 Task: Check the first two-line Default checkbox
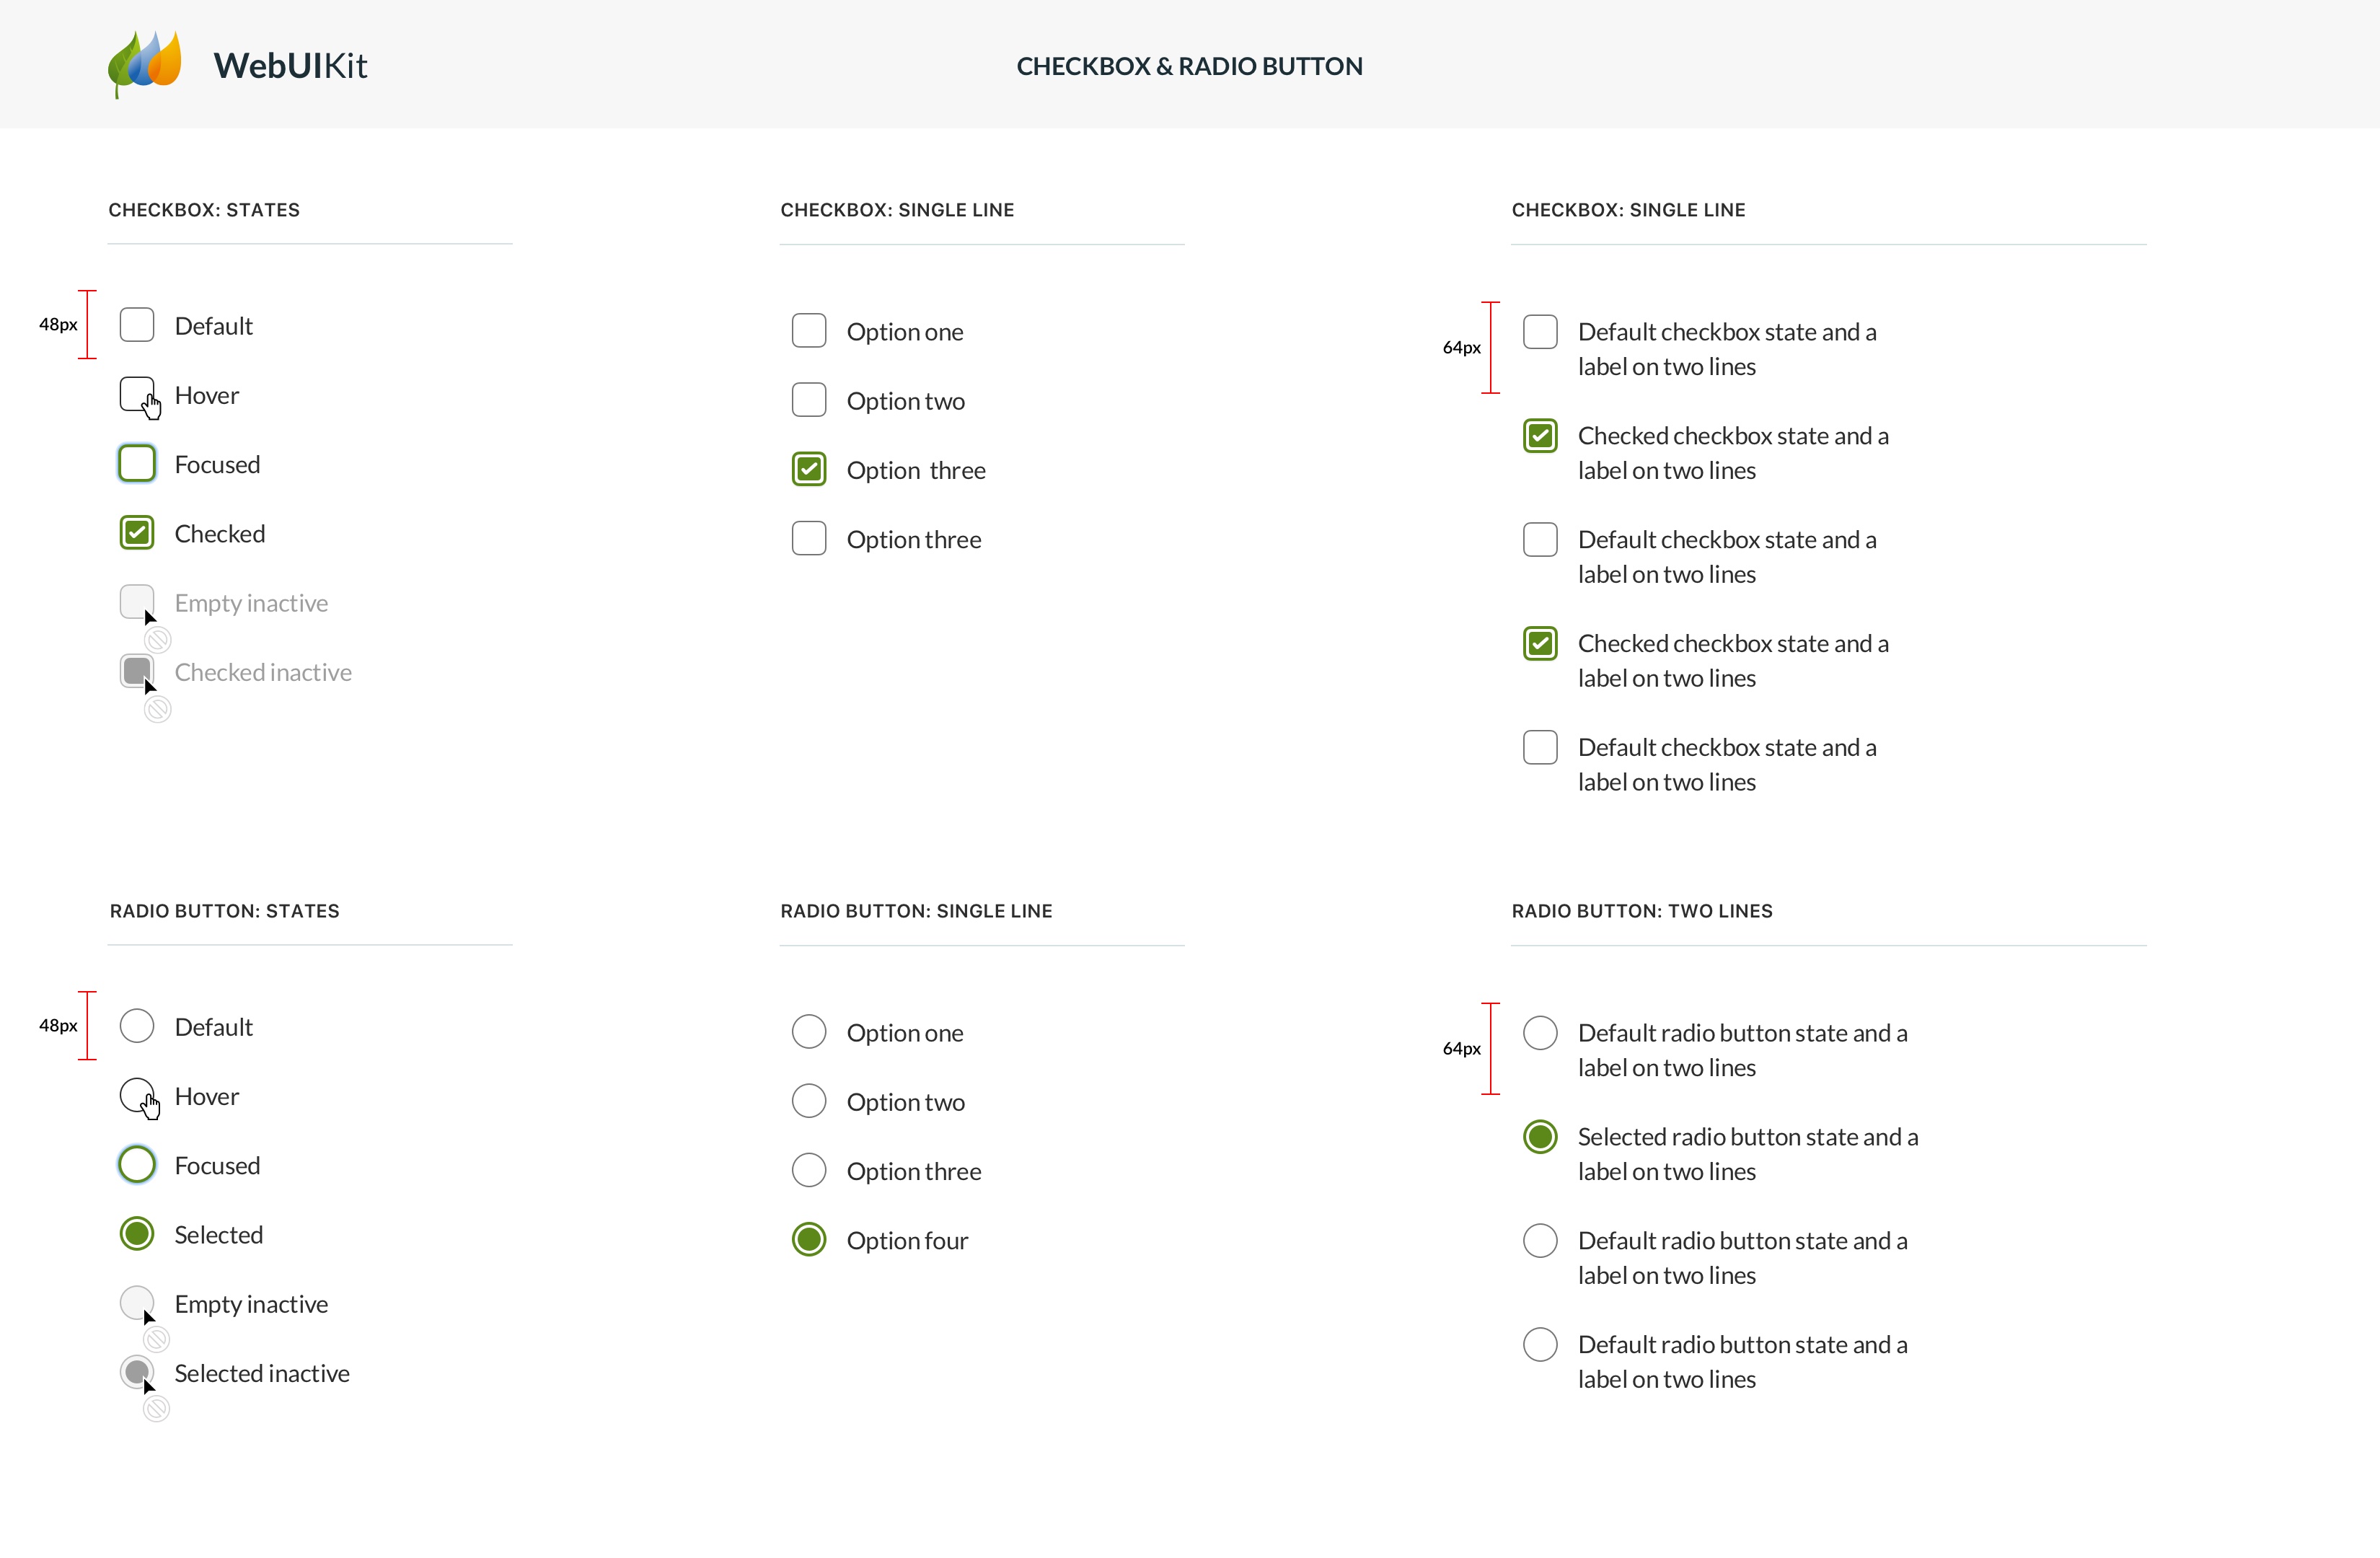[1540, 332]
